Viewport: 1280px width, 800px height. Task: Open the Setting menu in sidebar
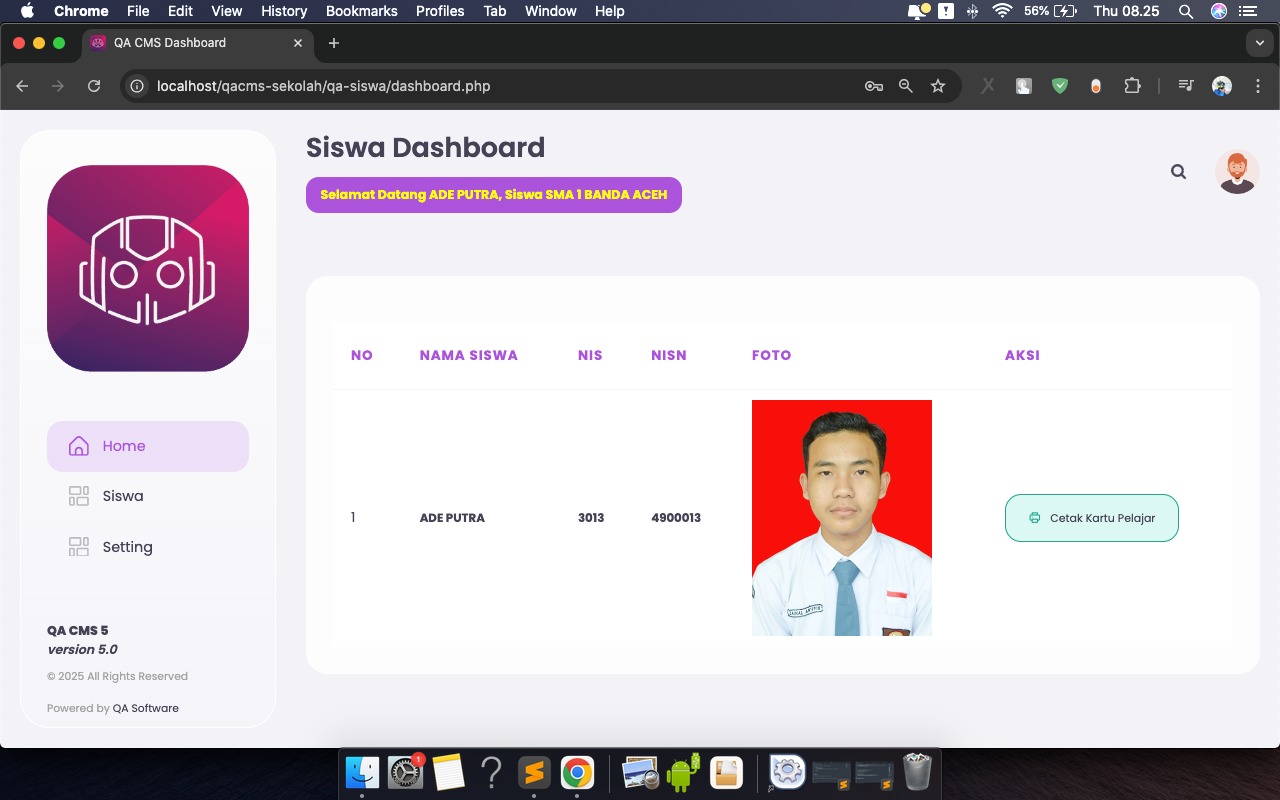click(x=127, y=547)
